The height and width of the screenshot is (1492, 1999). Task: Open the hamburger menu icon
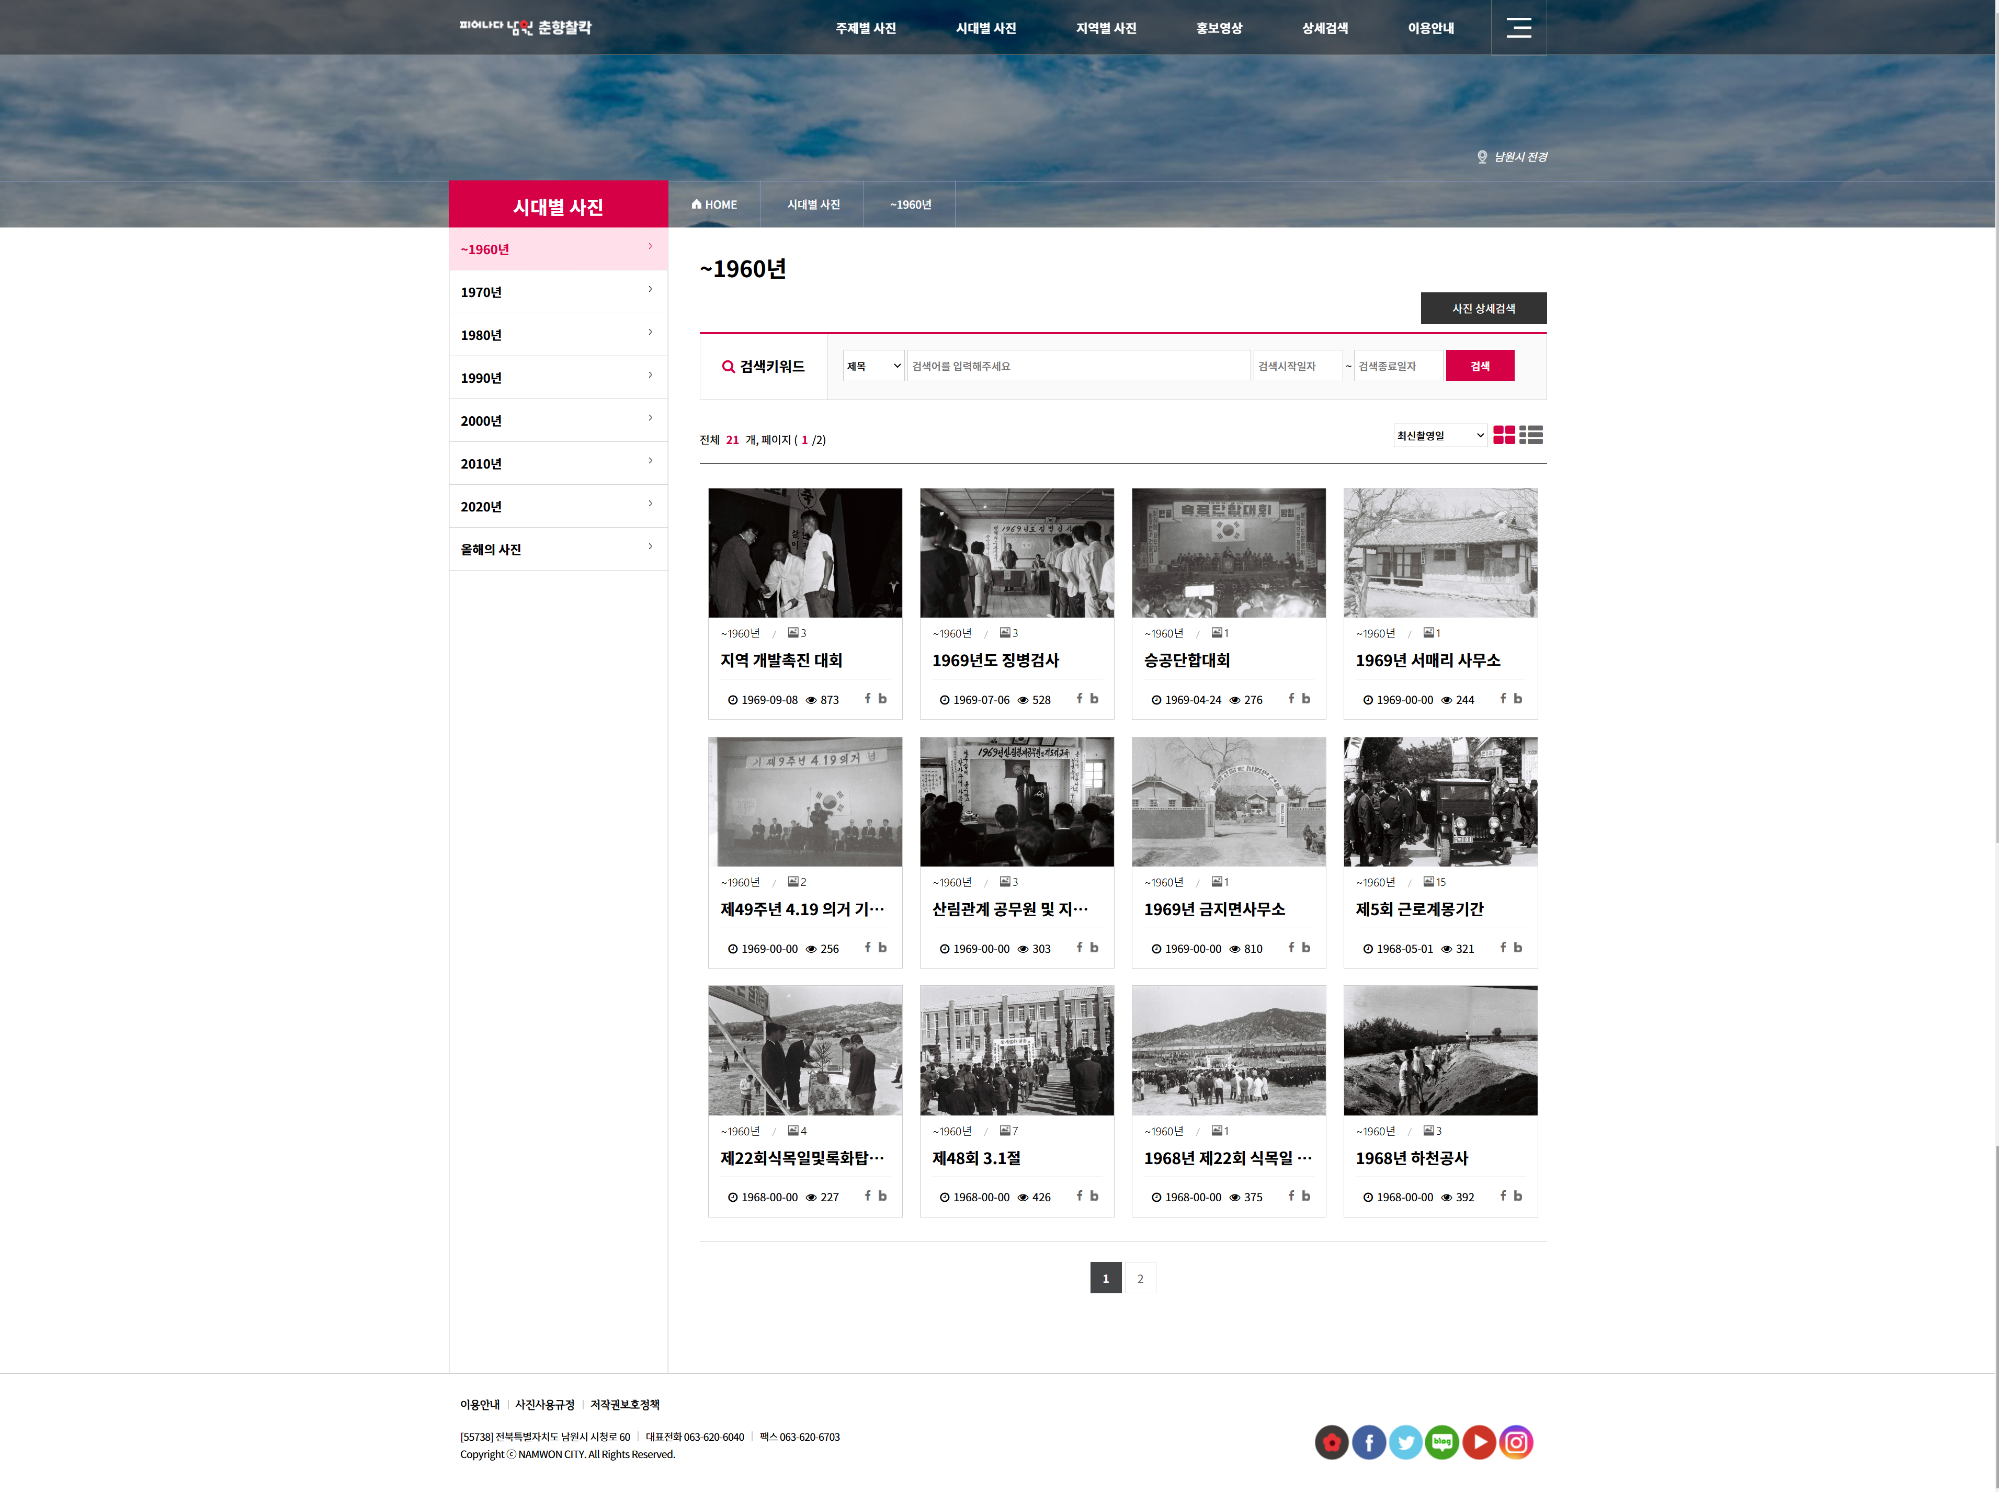[1518, 28]
